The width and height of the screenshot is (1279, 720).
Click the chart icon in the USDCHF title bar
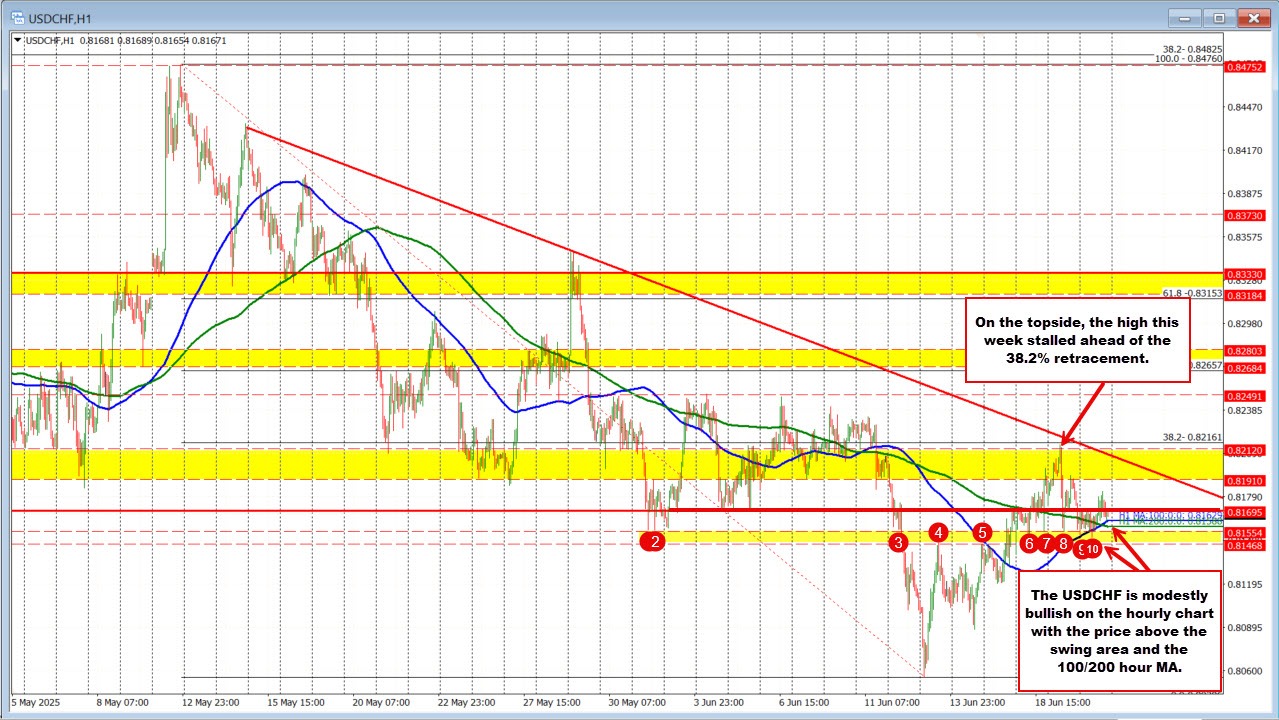click(15, 17)
